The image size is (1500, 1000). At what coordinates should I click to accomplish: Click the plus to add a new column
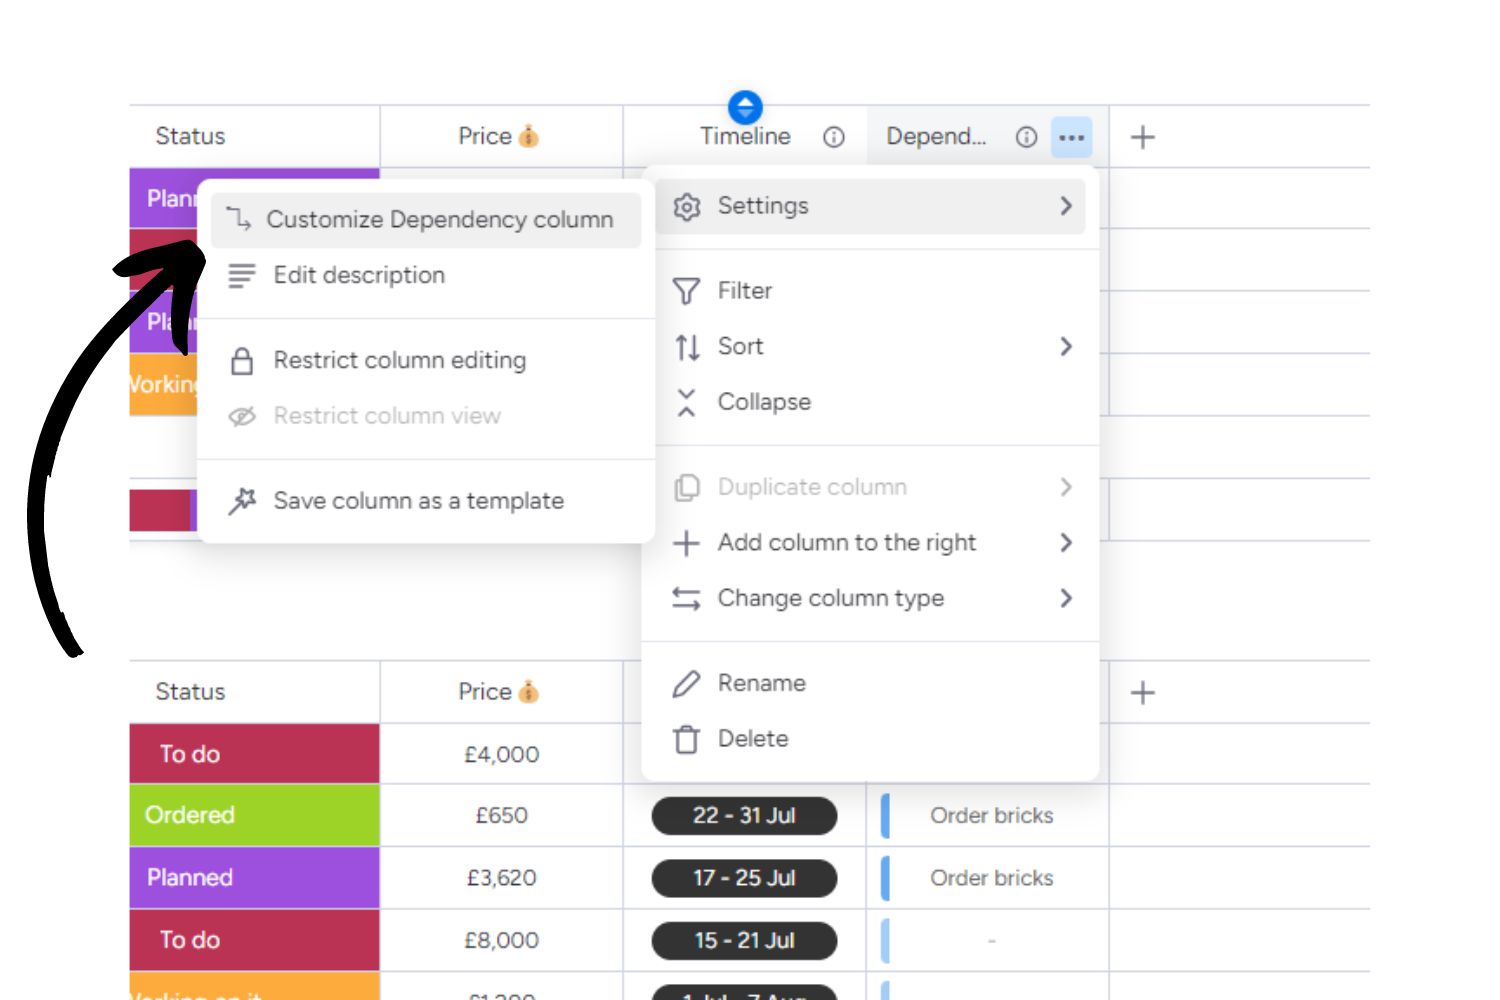pyautogui.click(x=1140, y=136)
